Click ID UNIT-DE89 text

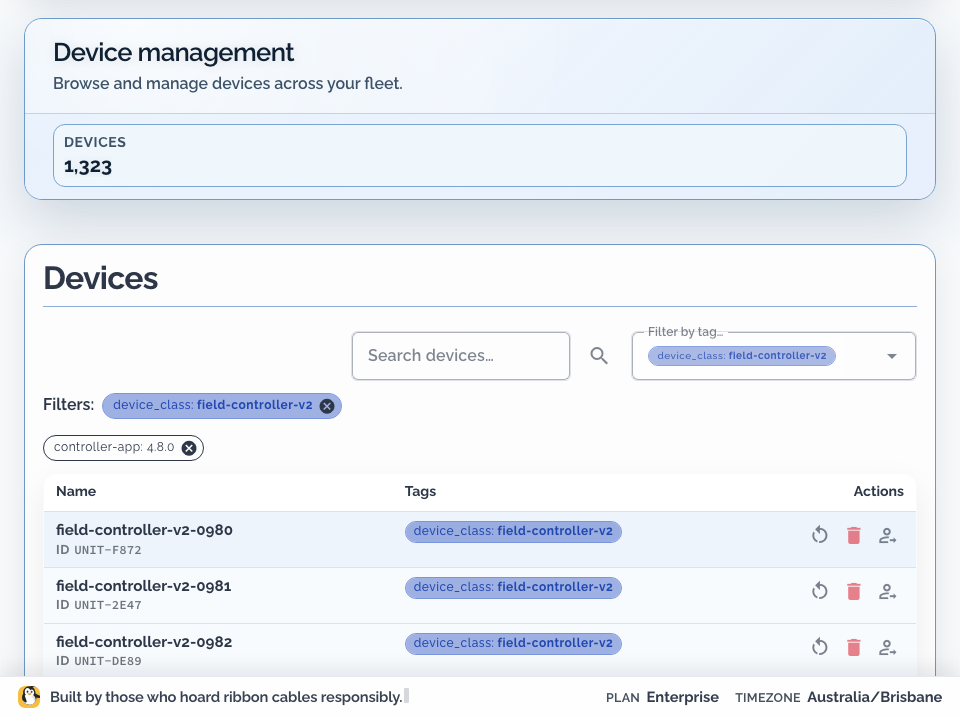coord(99,661)
